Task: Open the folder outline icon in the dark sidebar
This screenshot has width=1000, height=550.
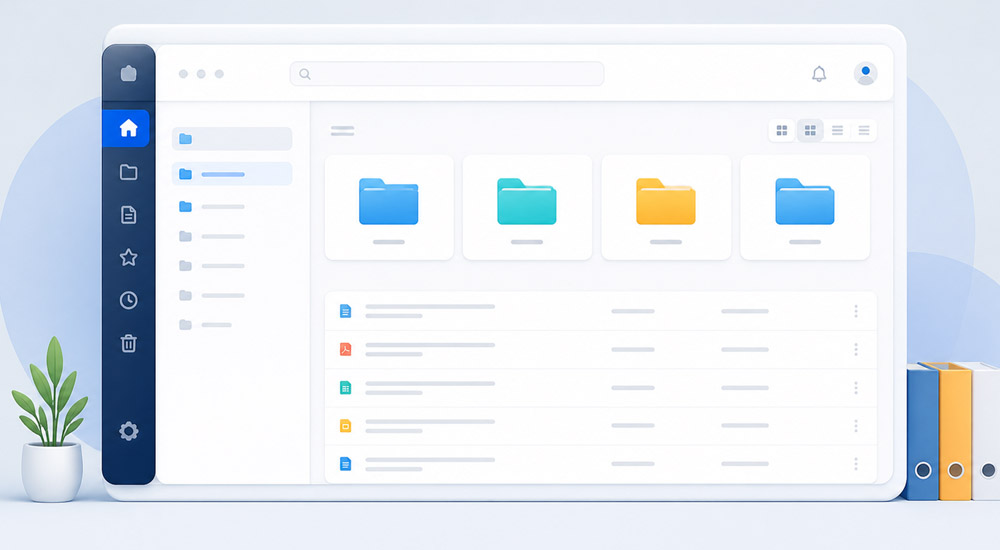Action: coord(129,172)
